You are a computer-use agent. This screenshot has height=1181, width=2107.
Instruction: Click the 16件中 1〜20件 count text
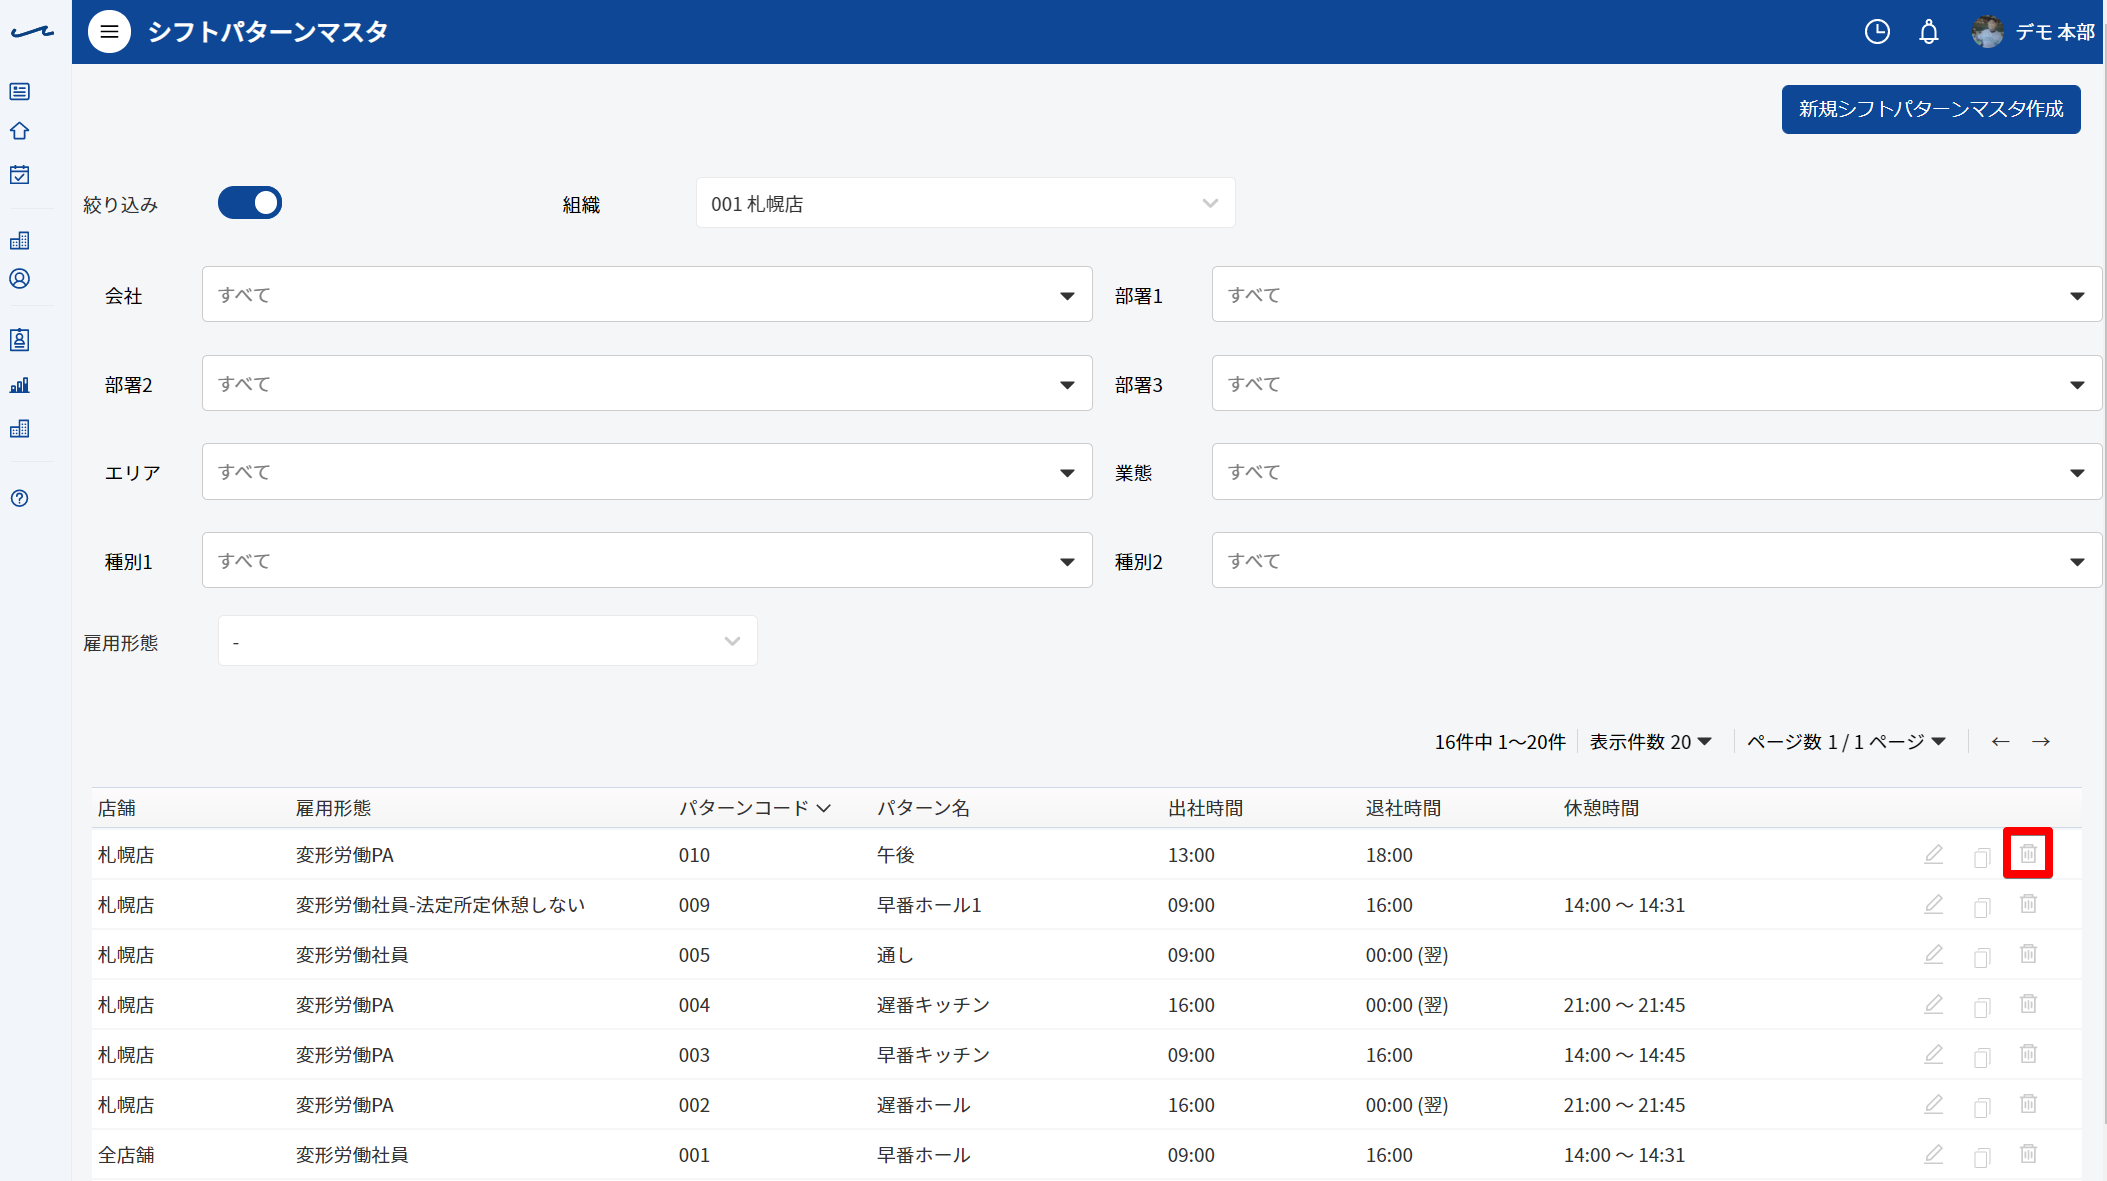(1500, 742)
